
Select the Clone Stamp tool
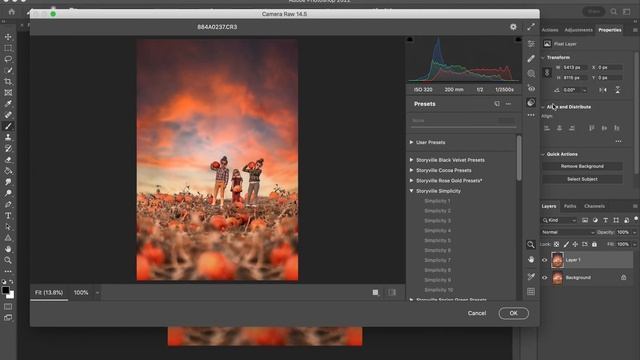point(8,137)
